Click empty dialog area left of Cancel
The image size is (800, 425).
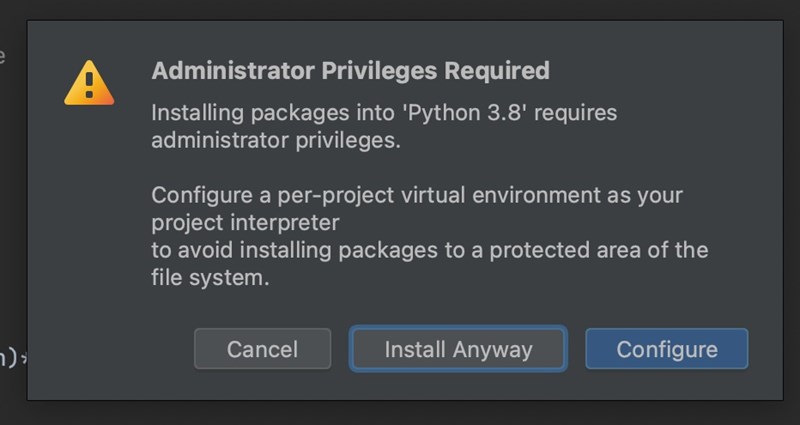click(x=110, y=349)
